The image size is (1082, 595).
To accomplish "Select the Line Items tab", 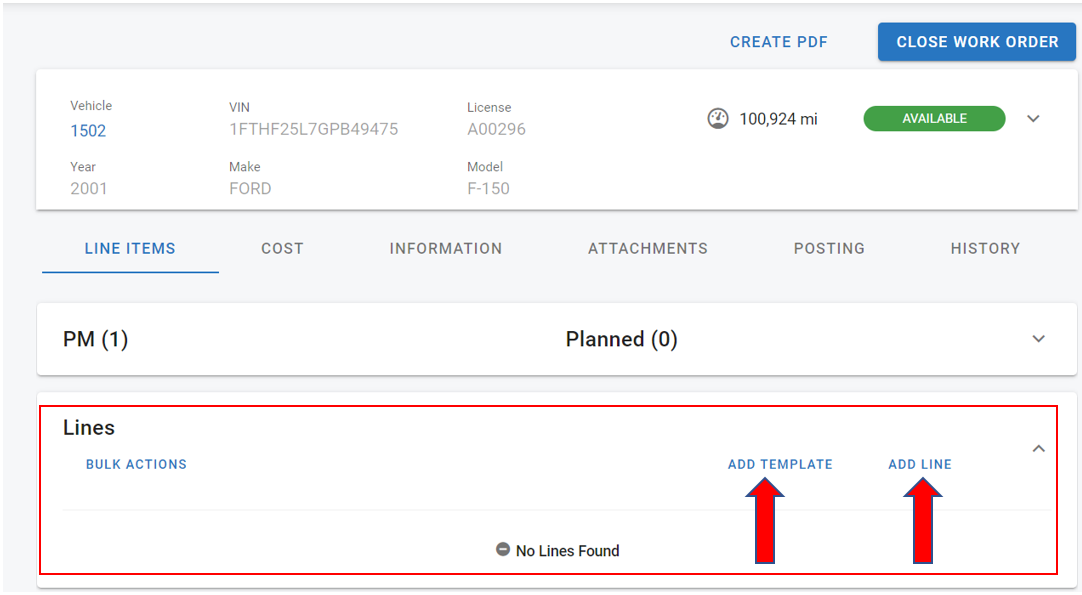I will pos(130,249).
